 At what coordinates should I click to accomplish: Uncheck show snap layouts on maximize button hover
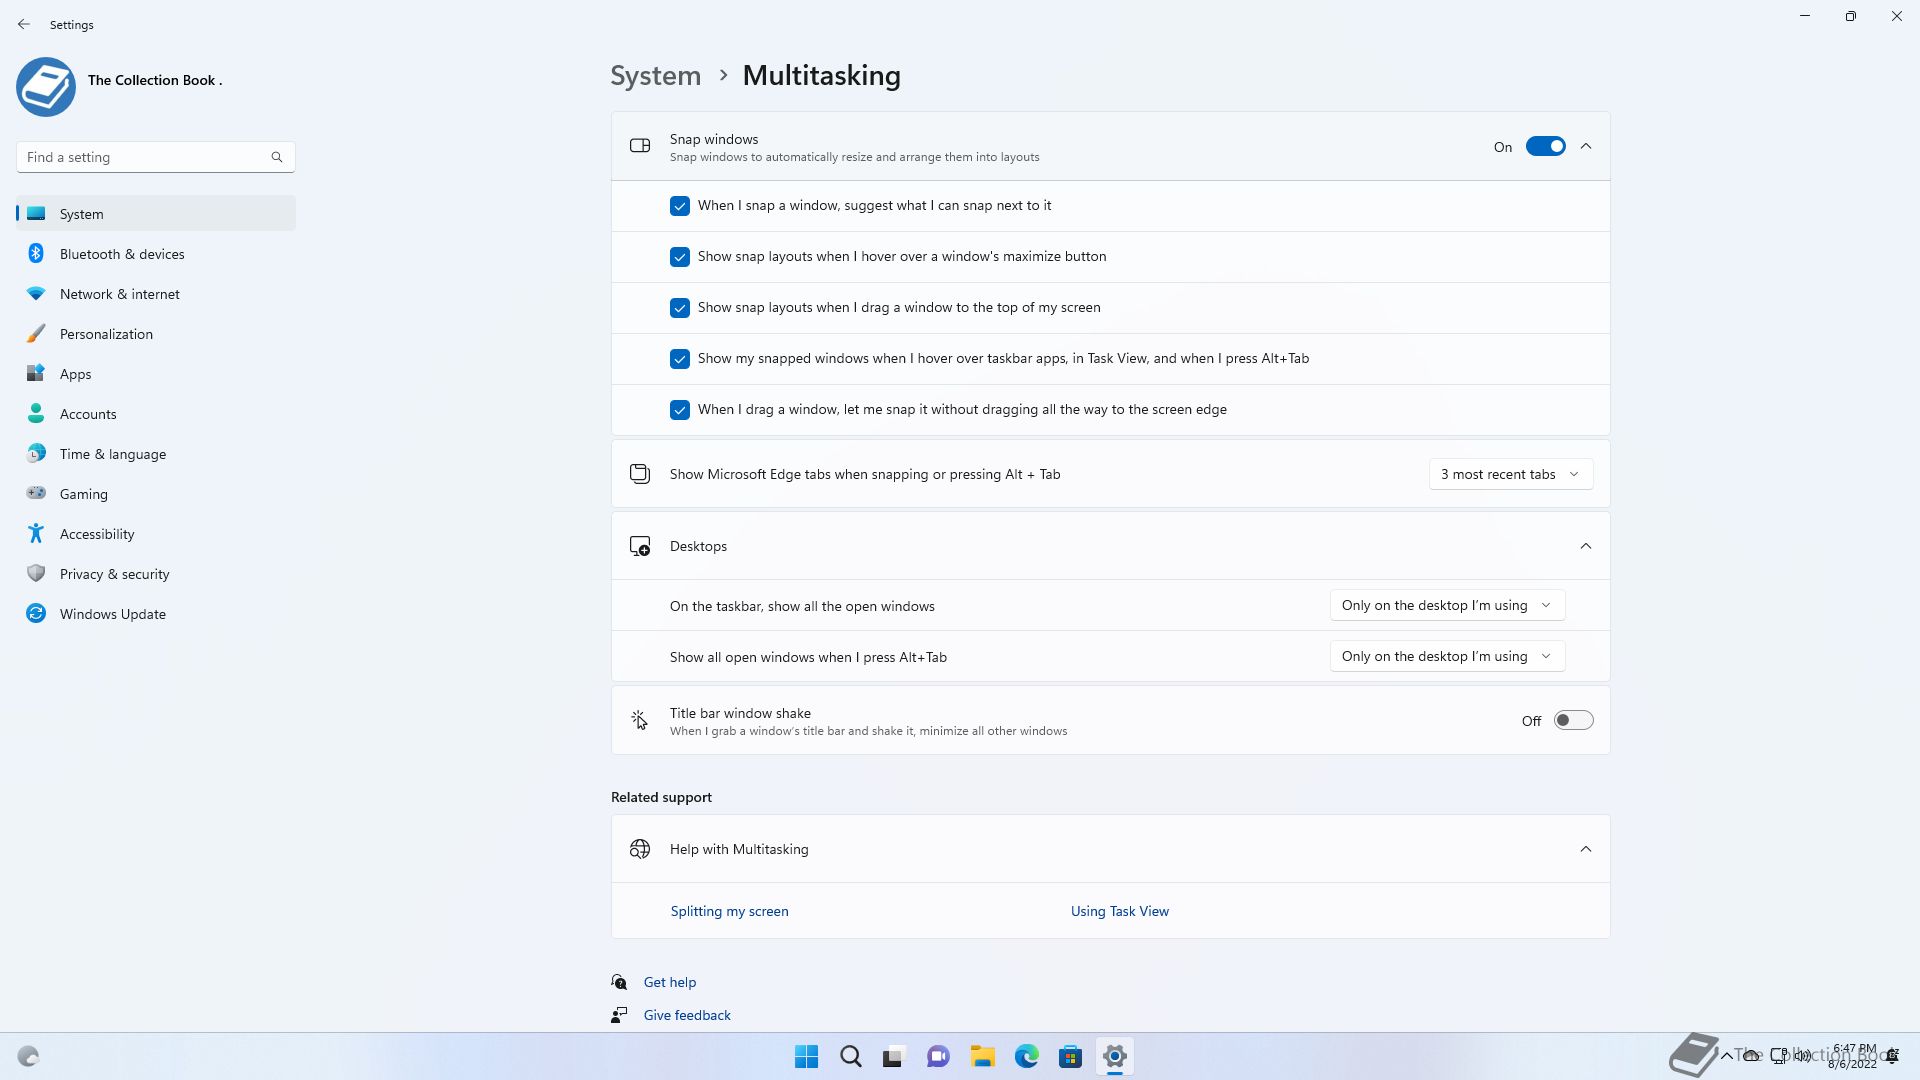pos(680,257)
